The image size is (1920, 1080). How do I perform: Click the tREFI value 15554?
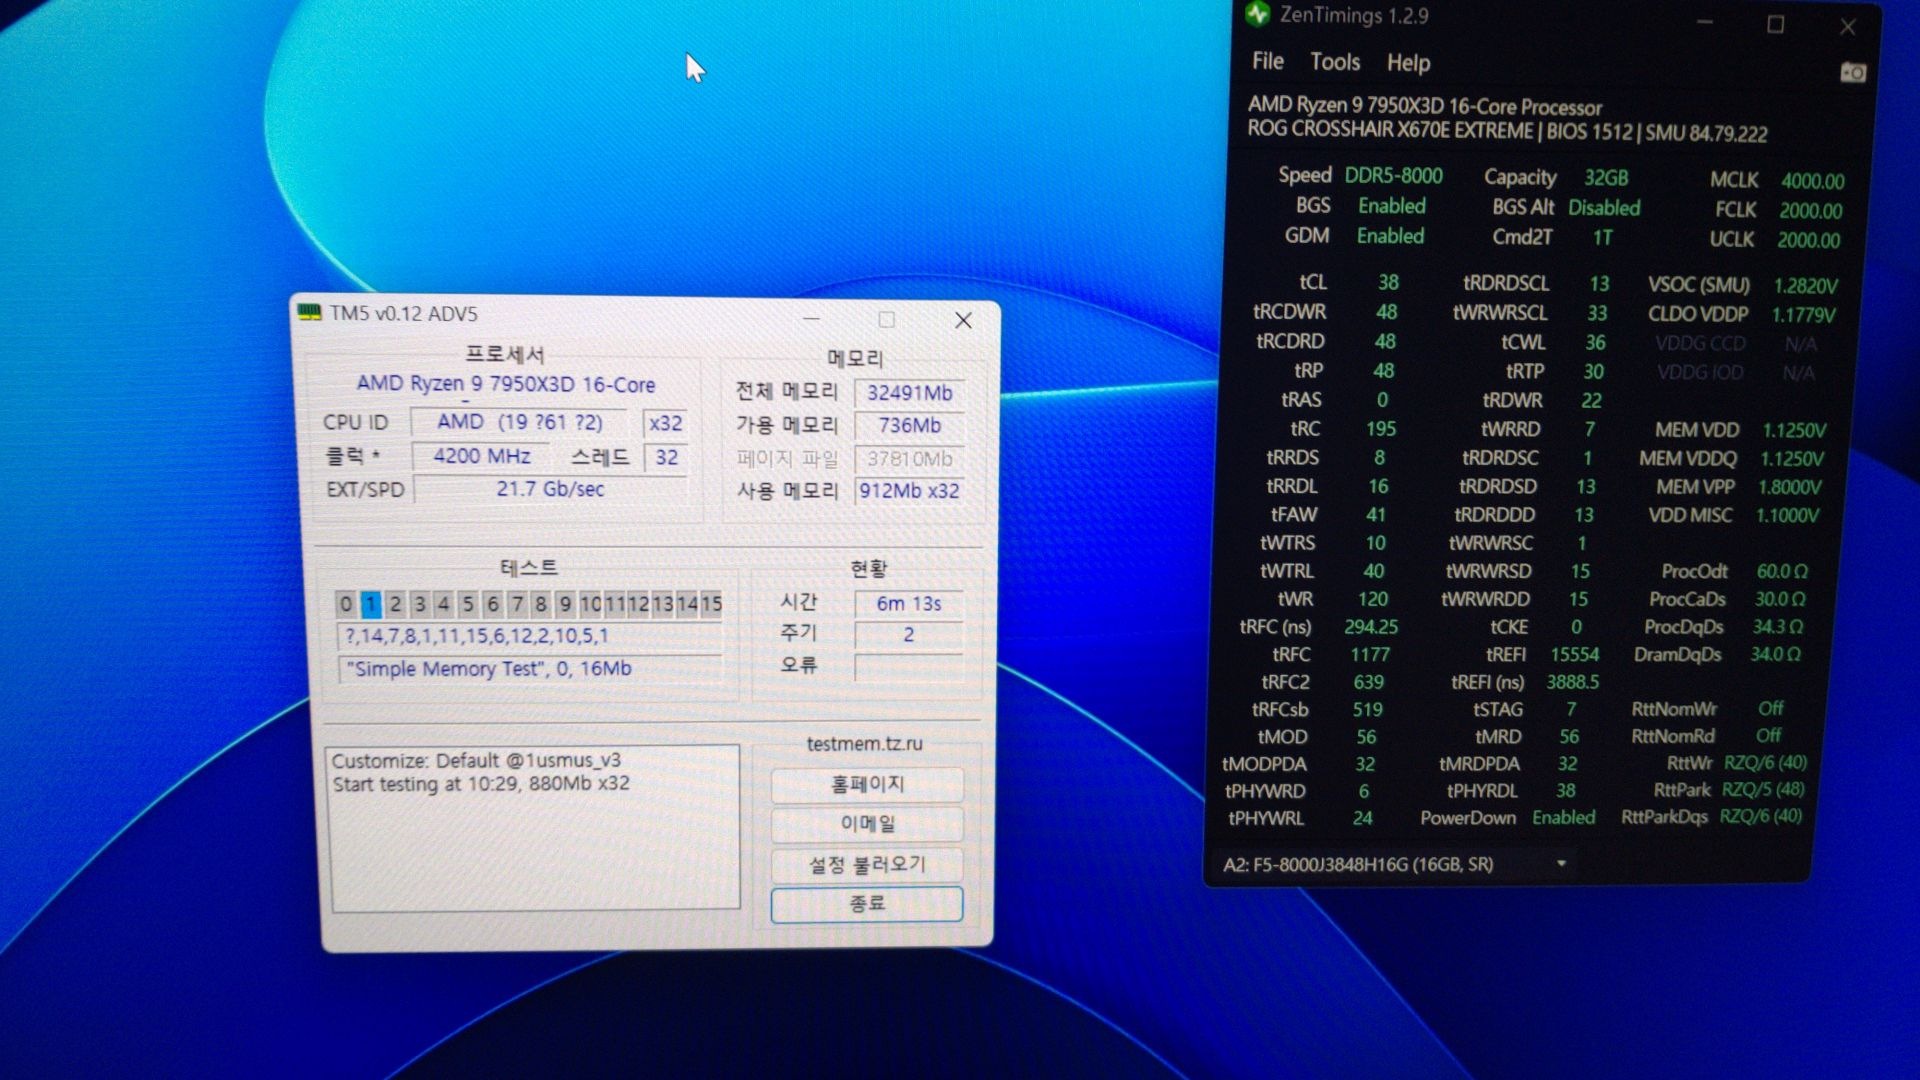pyautogui.click(x=1575, y=654)
